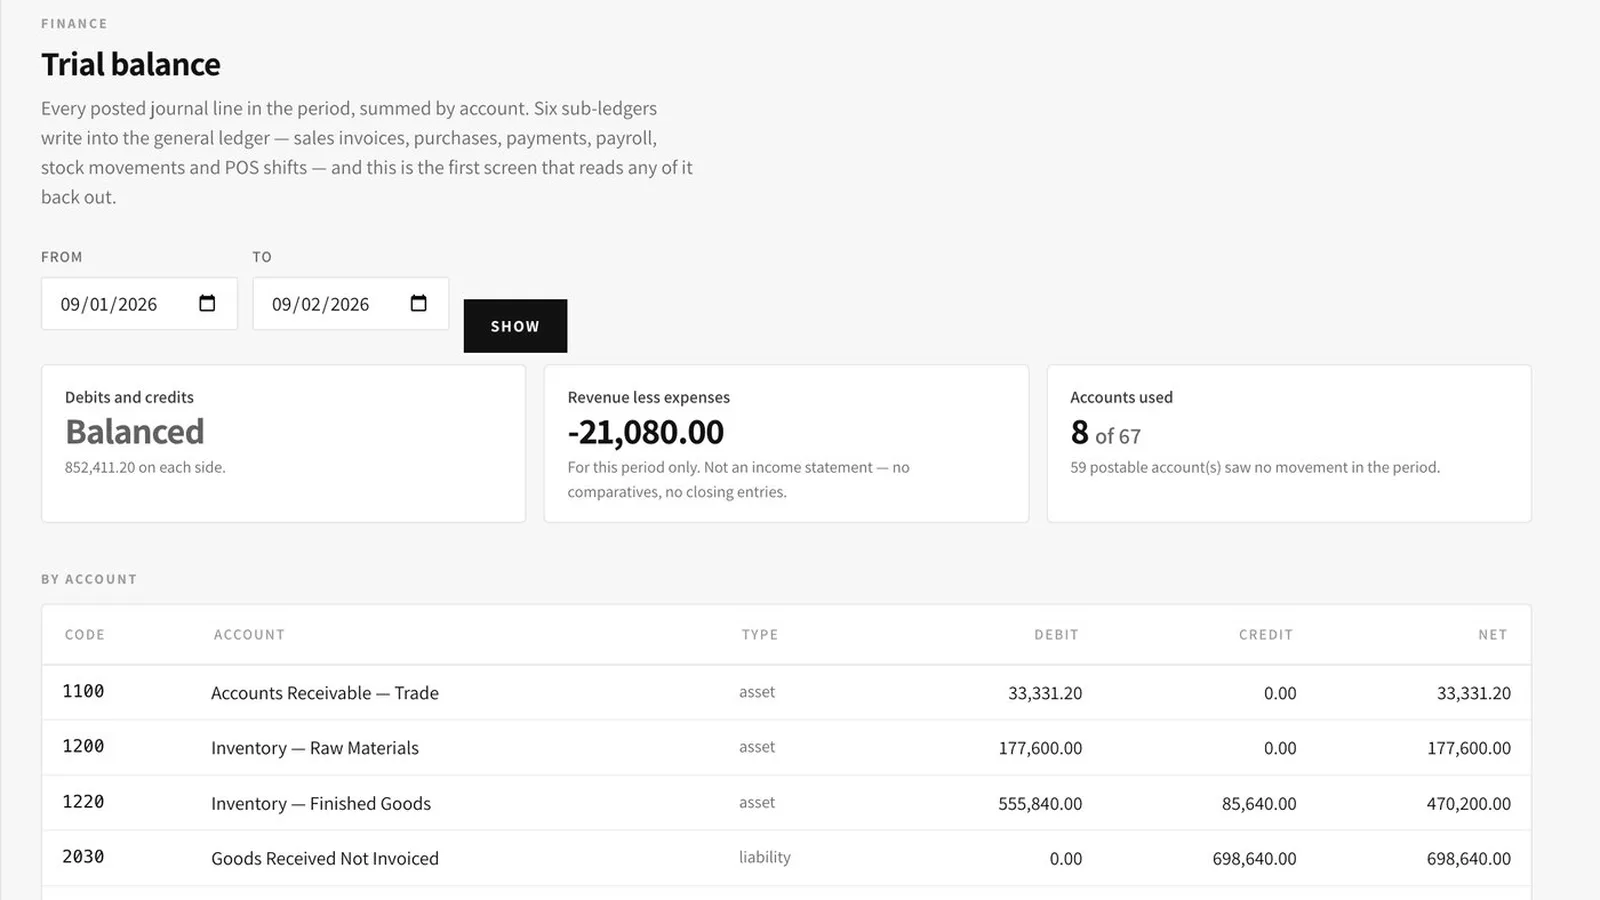Select Inventory — Raw Materials account
1600x900 pixels.
tap(315, 748)
